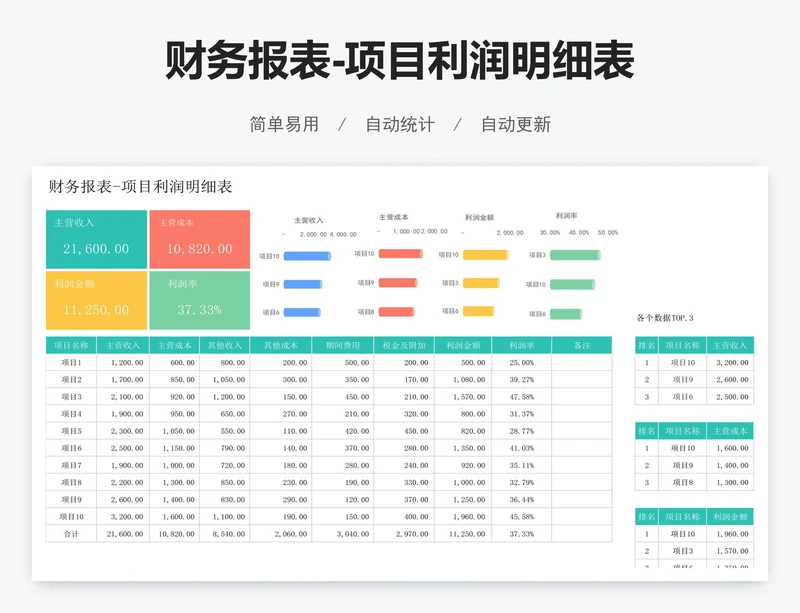Select 合计 其他收入 total 8,540.00
This screenshot has height=613, width=800.
224,534
